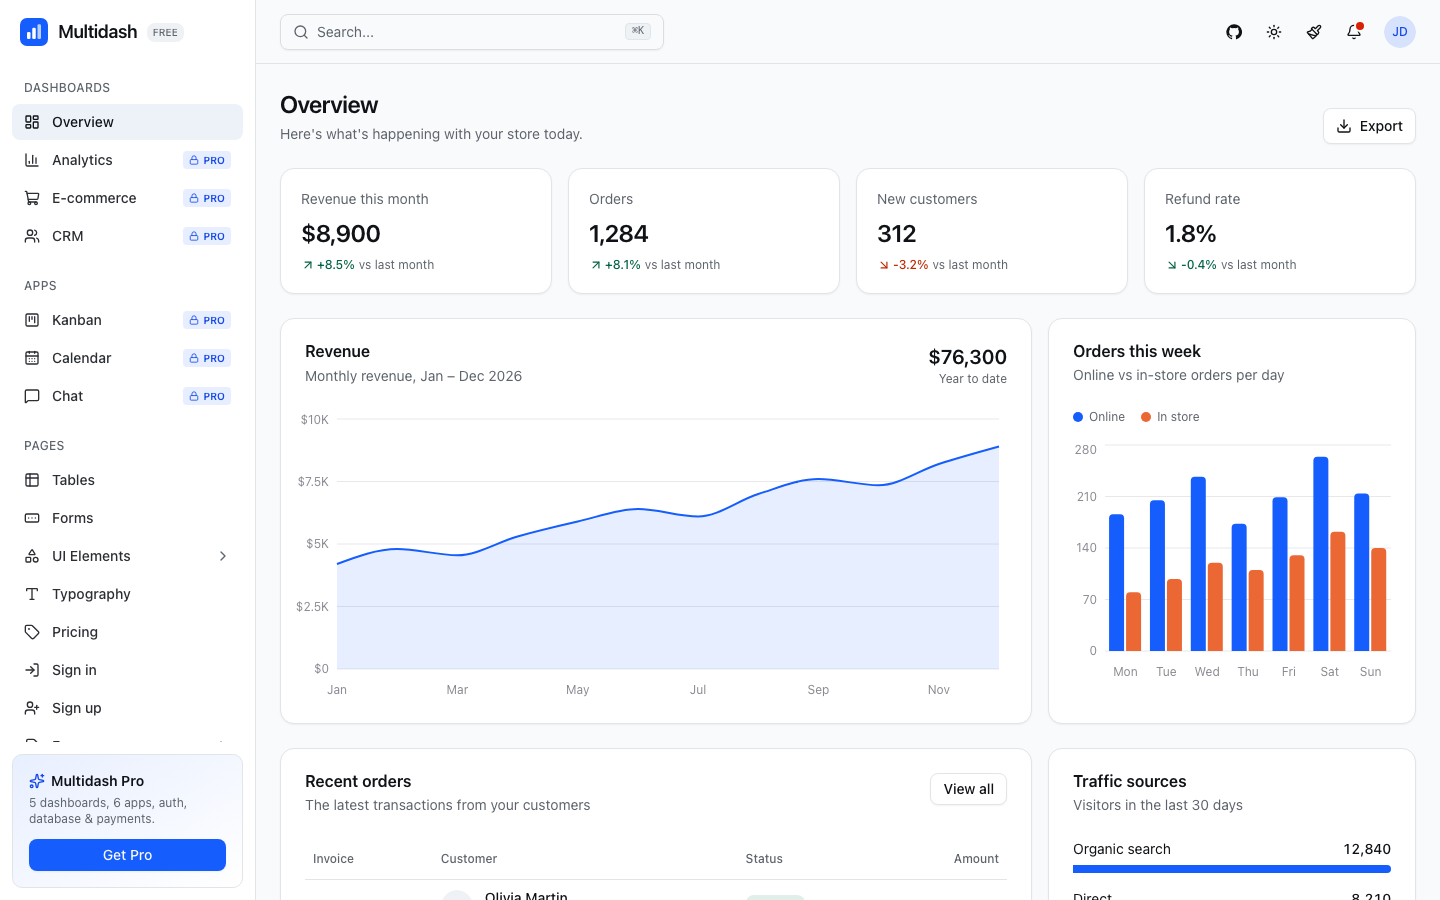Viewport: 1440px width, 900px height.
Task: Open the JD user avatar menu
Action: [x=1400, y=32]
